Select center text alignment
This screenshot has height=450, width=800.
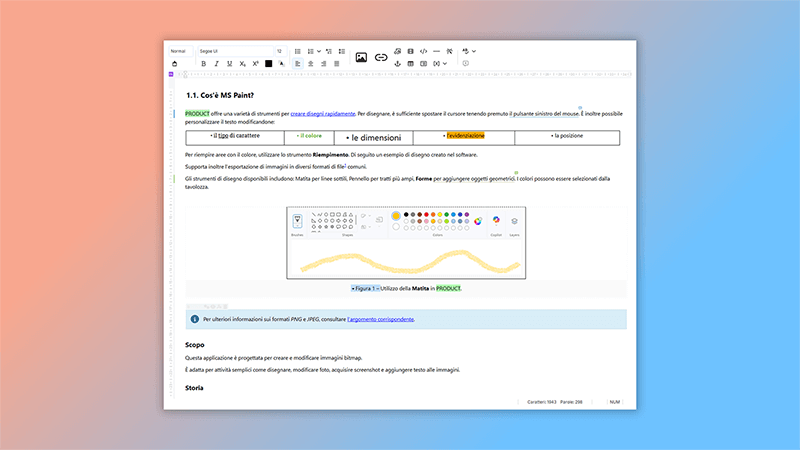(x=310, y=64)
